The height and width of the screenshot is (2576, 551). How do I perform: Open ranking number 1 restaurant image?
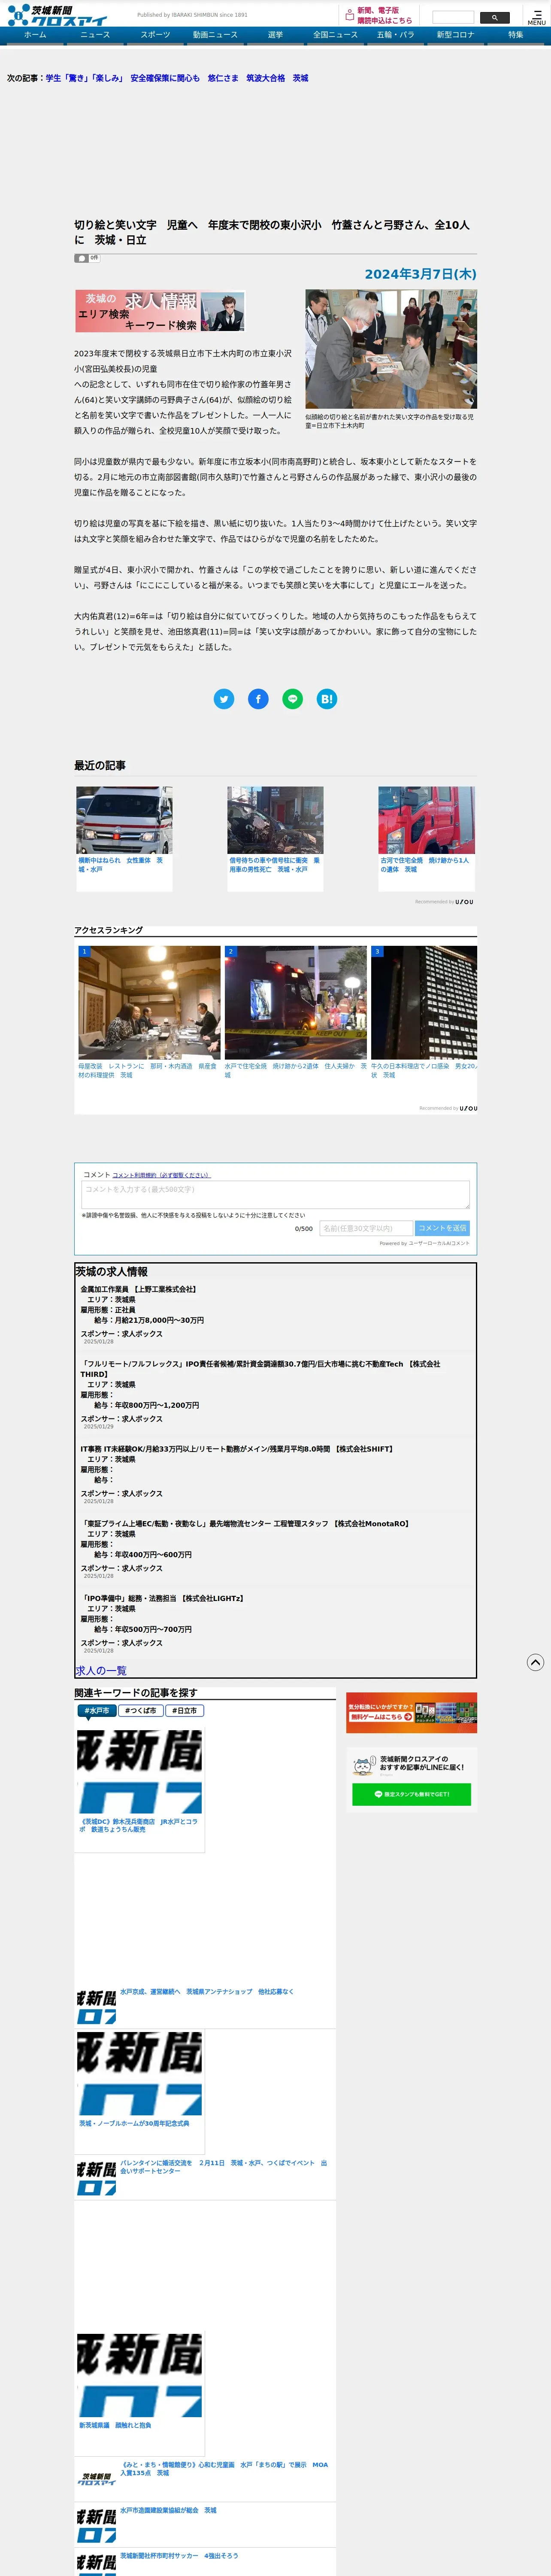(x=149, y=1003)
